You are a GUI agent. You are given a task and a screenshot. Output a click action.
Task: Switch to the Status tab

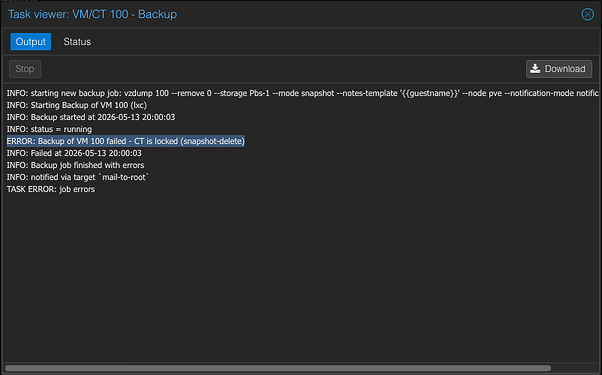click(77, 41)
